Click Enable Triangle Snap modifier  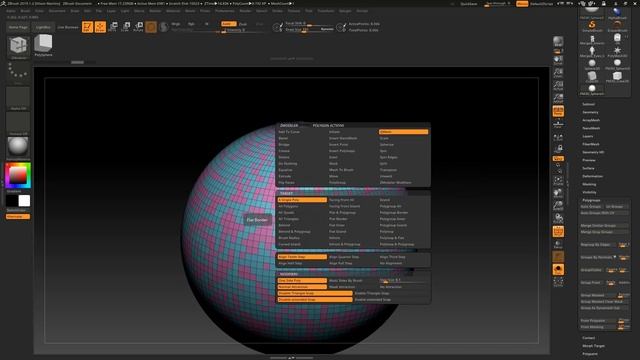[372, 293]
